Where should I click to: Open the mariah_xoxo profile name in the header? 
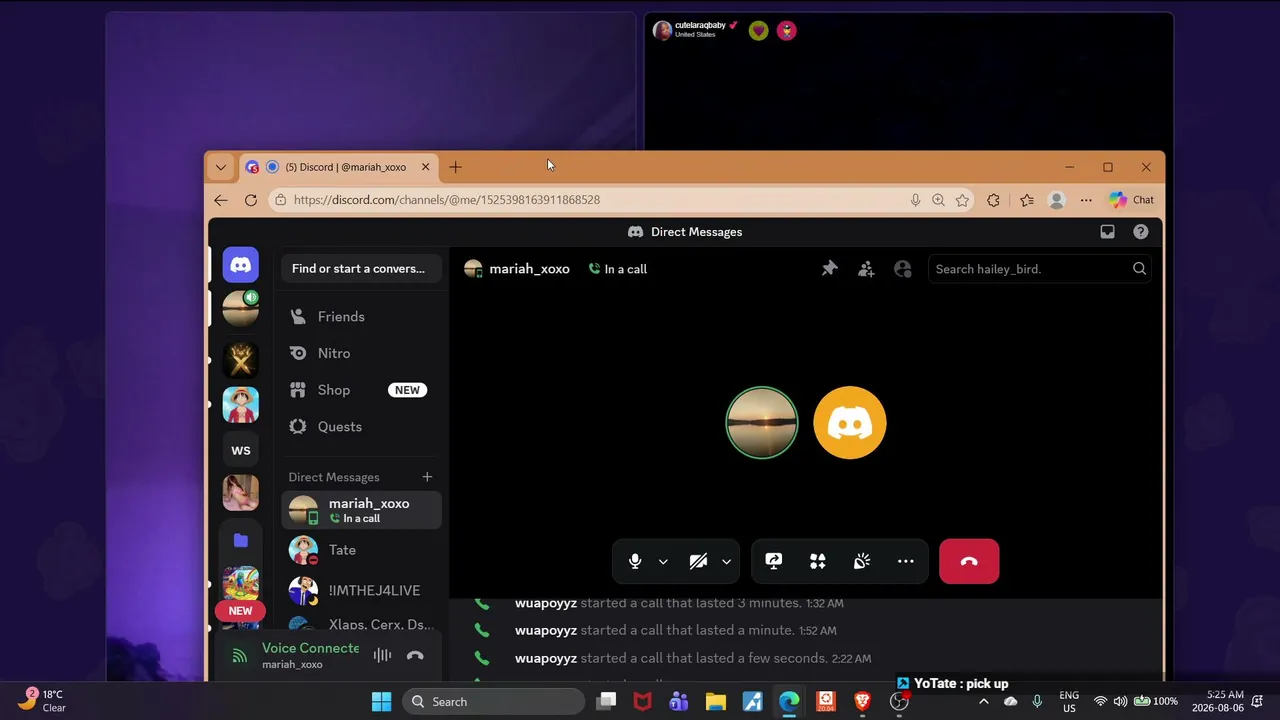tap(529, 269)
